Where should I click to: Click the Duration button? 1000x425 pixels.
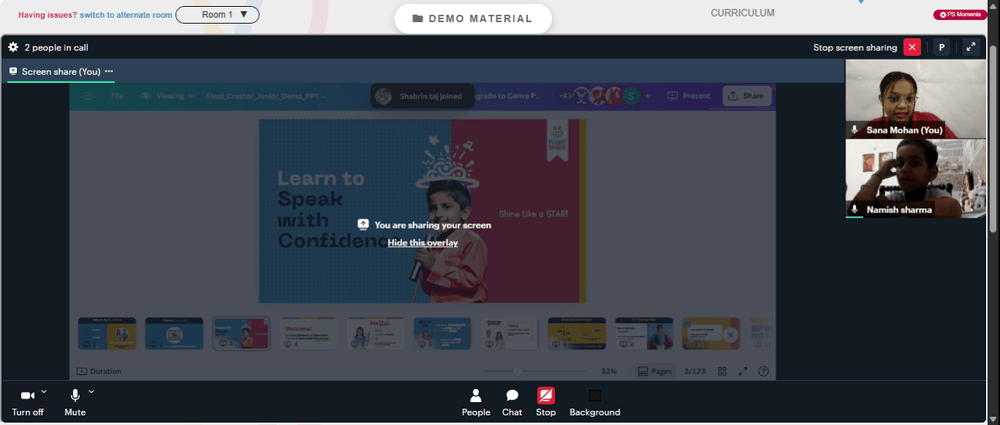[99, 371]
